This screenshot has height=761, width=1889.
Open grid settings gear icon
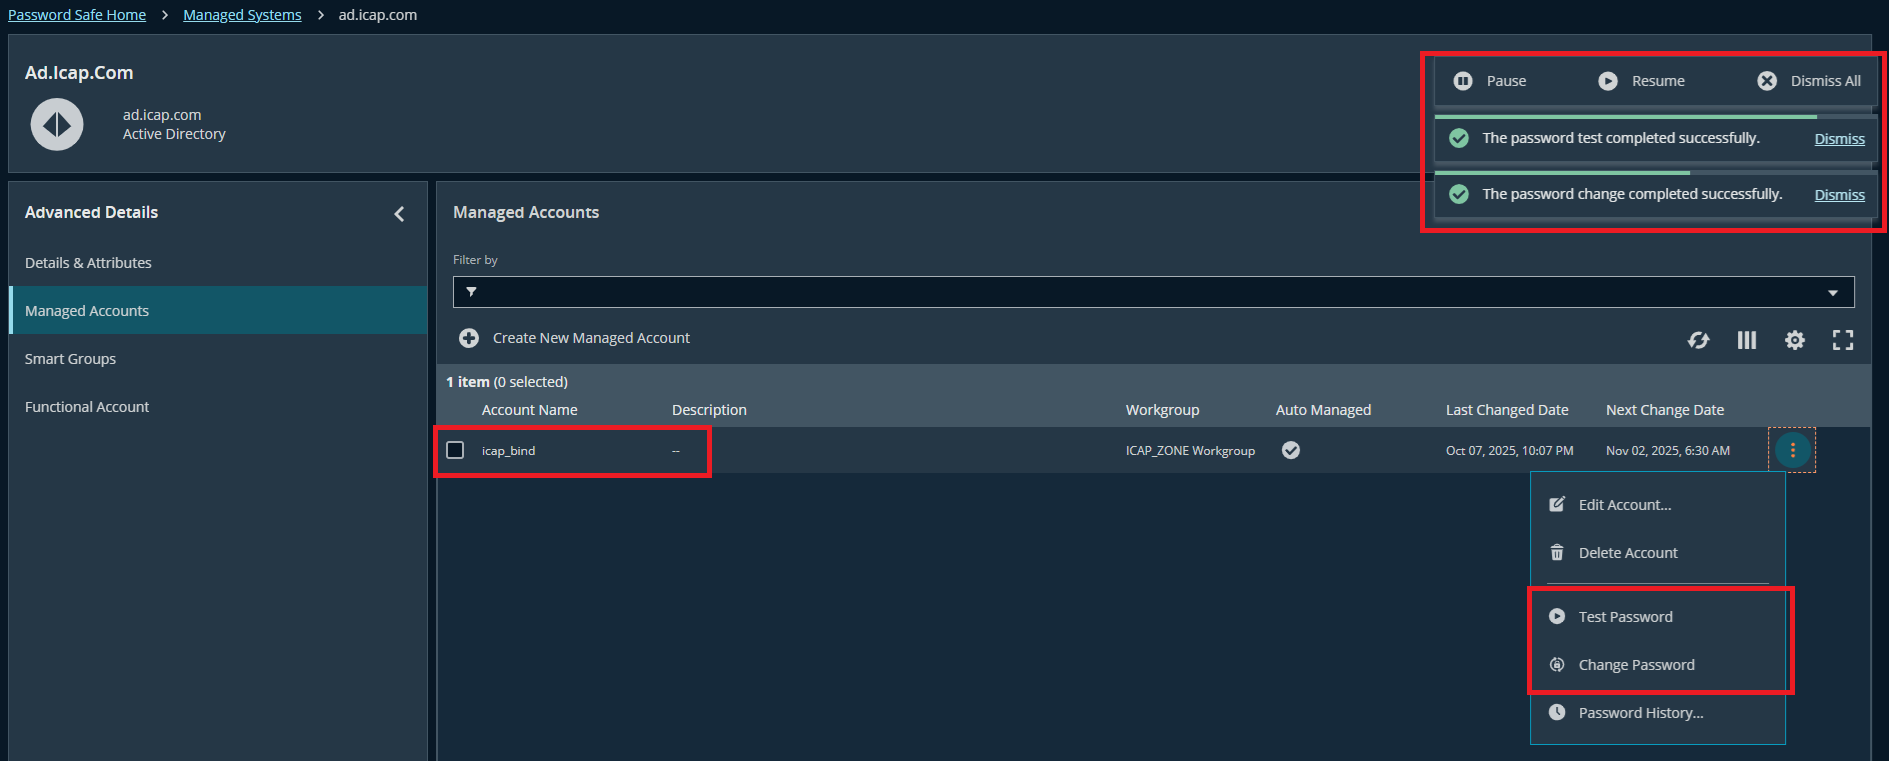click(x=1794, y=340)
